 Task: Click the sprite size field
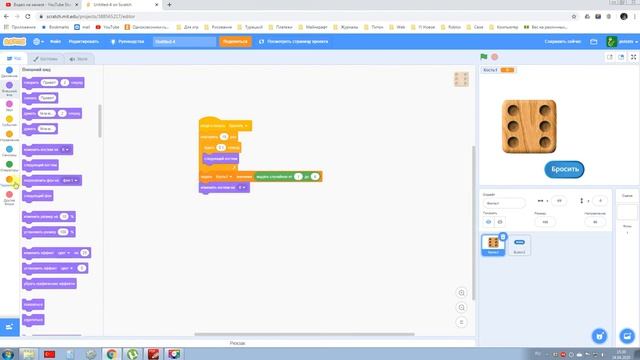click(x=545, y=222)
